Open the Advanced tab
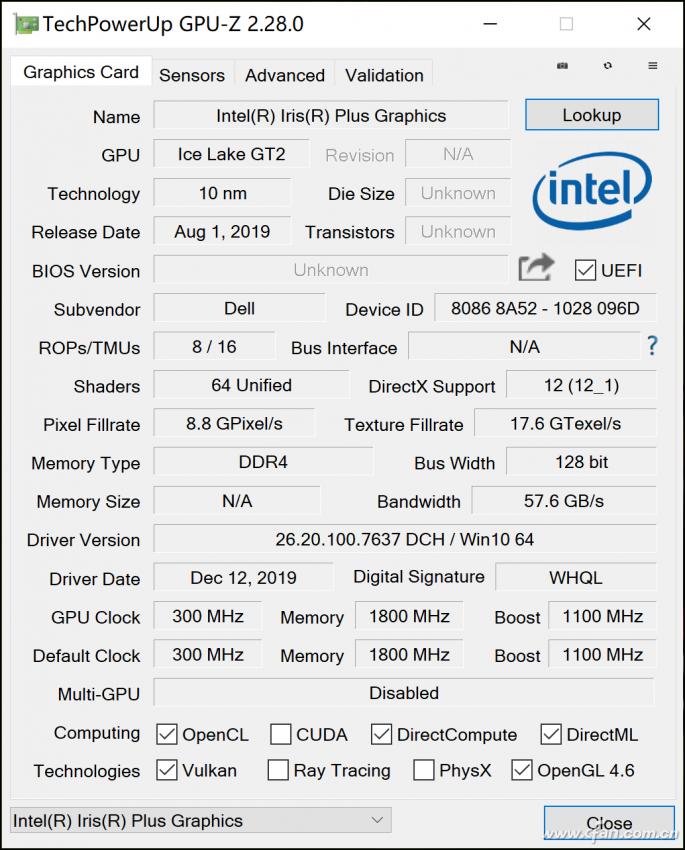 (x=284, y=75)
